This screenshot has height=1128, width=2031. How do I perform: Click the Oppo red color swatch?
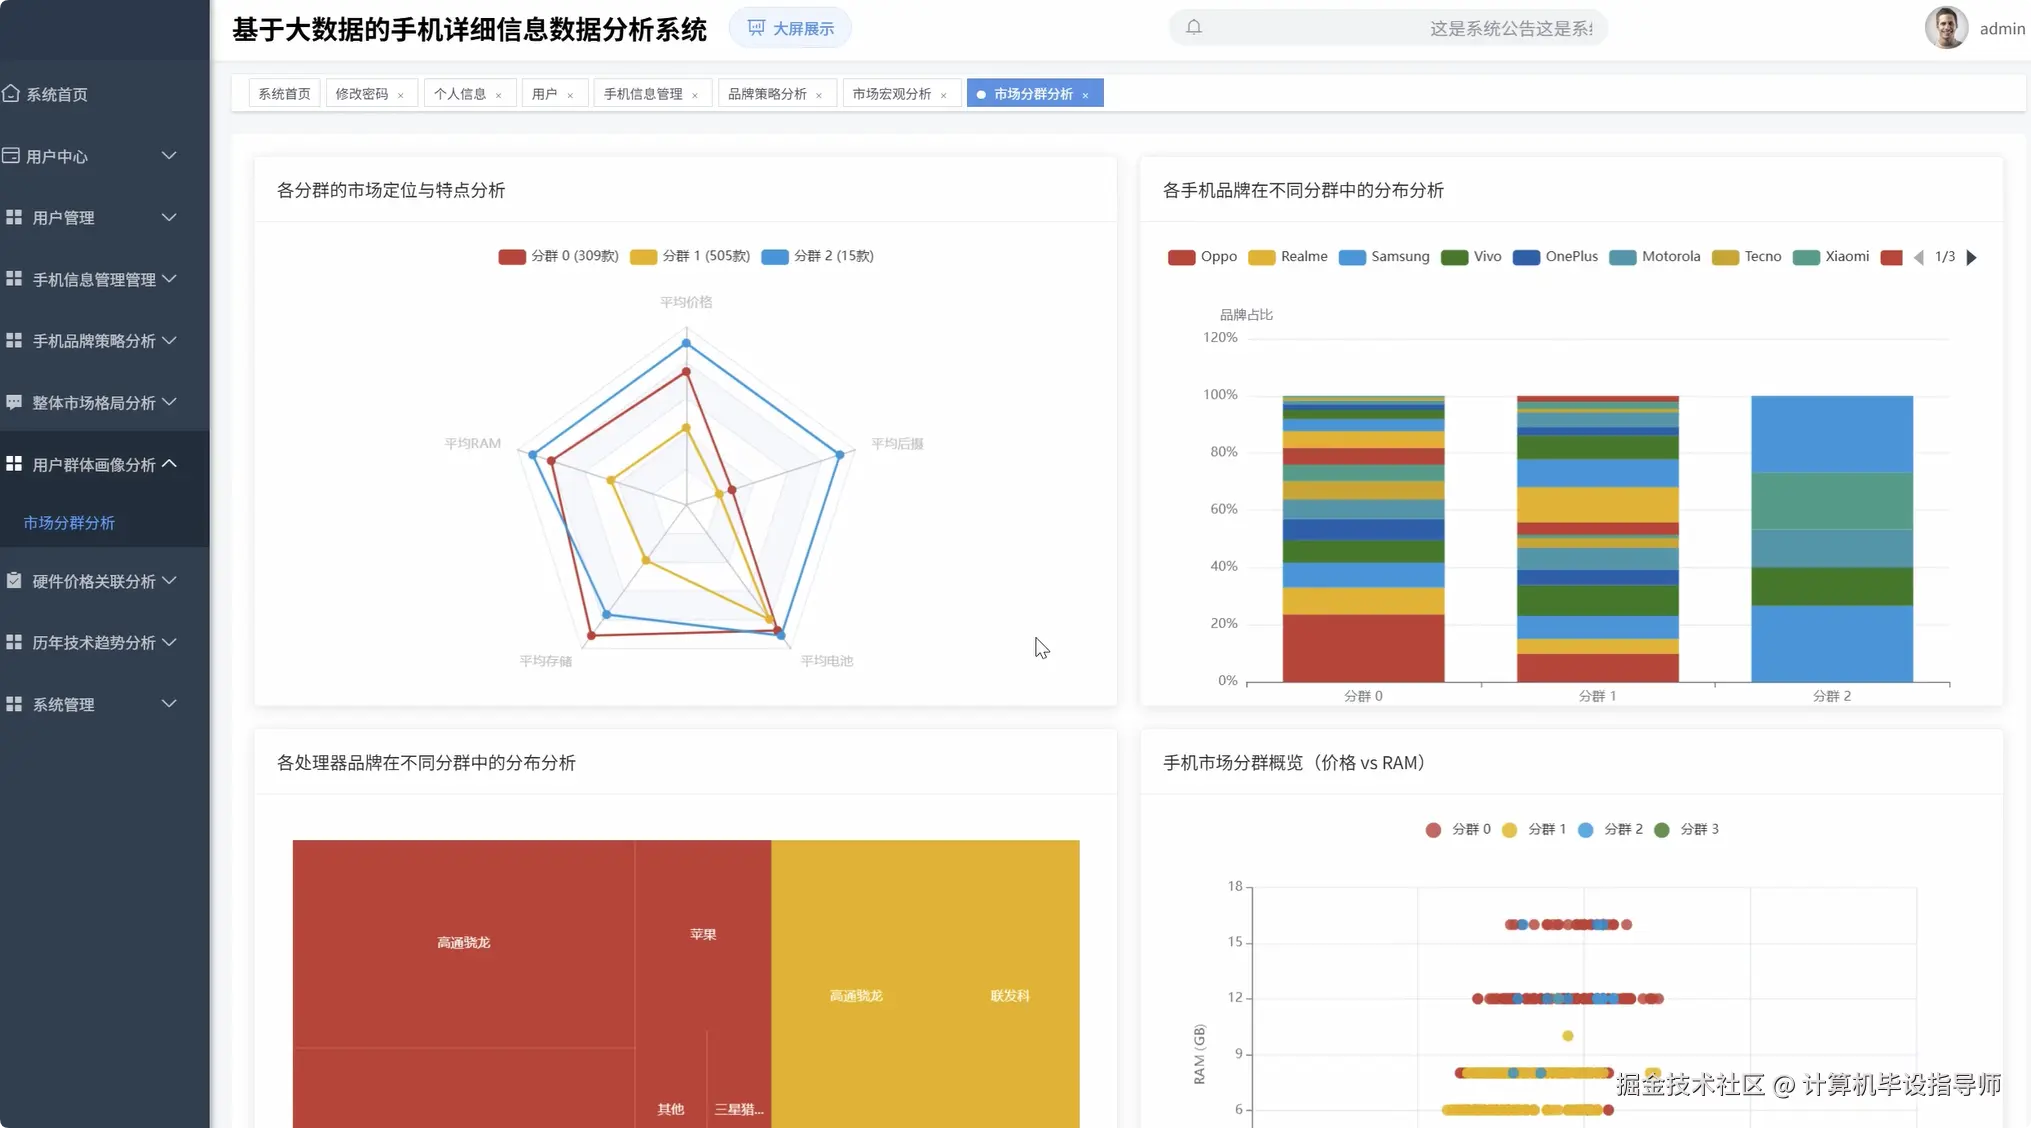coord(1181,257)
